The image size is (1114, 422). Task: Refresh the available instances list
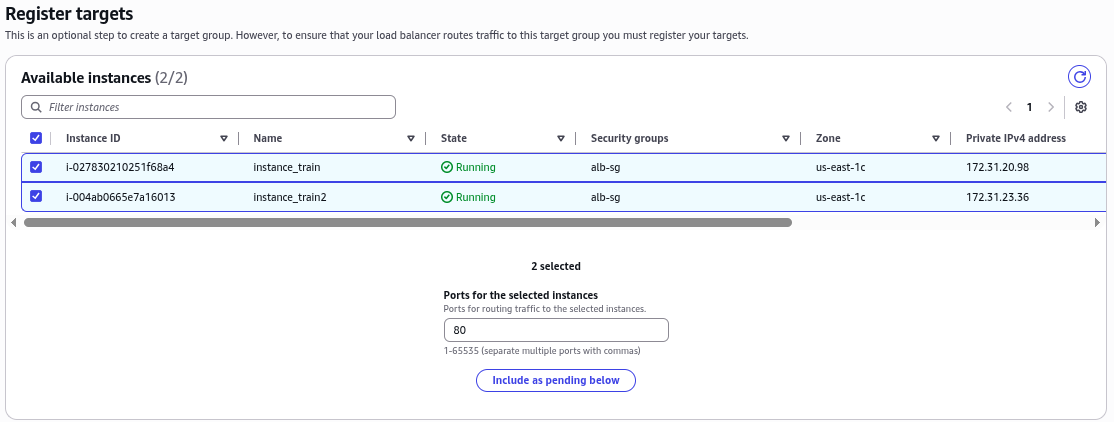tap(1079, 77)
